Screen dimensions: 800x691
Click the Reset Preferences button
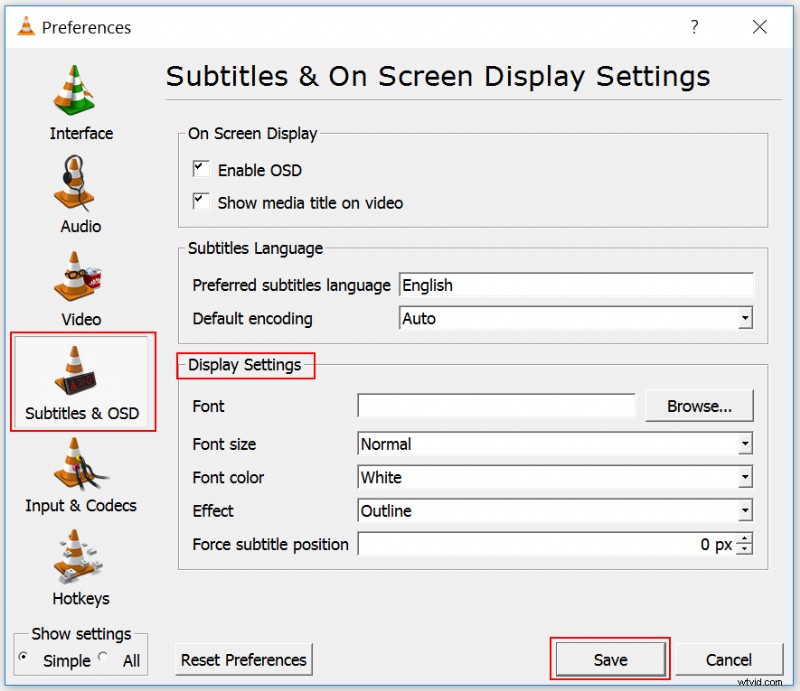coord(243,660)
